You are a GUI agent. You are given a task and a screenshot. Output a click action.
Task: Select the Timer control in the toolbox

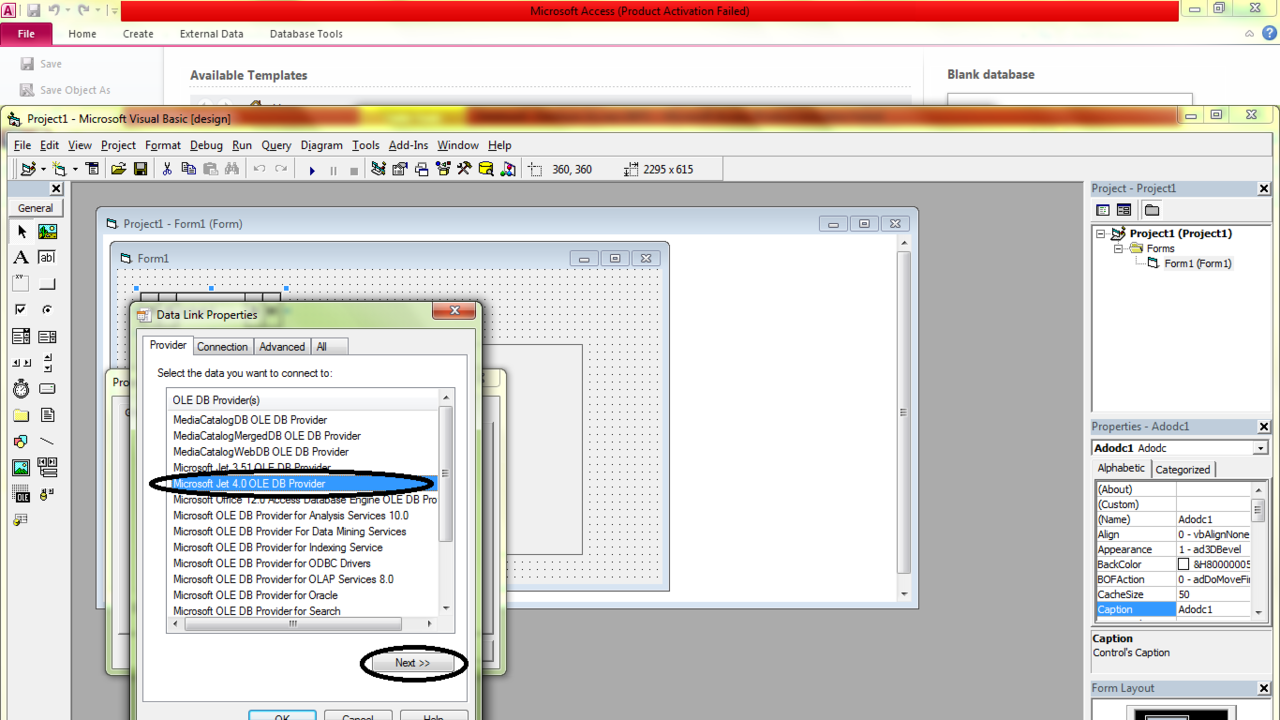21,388
